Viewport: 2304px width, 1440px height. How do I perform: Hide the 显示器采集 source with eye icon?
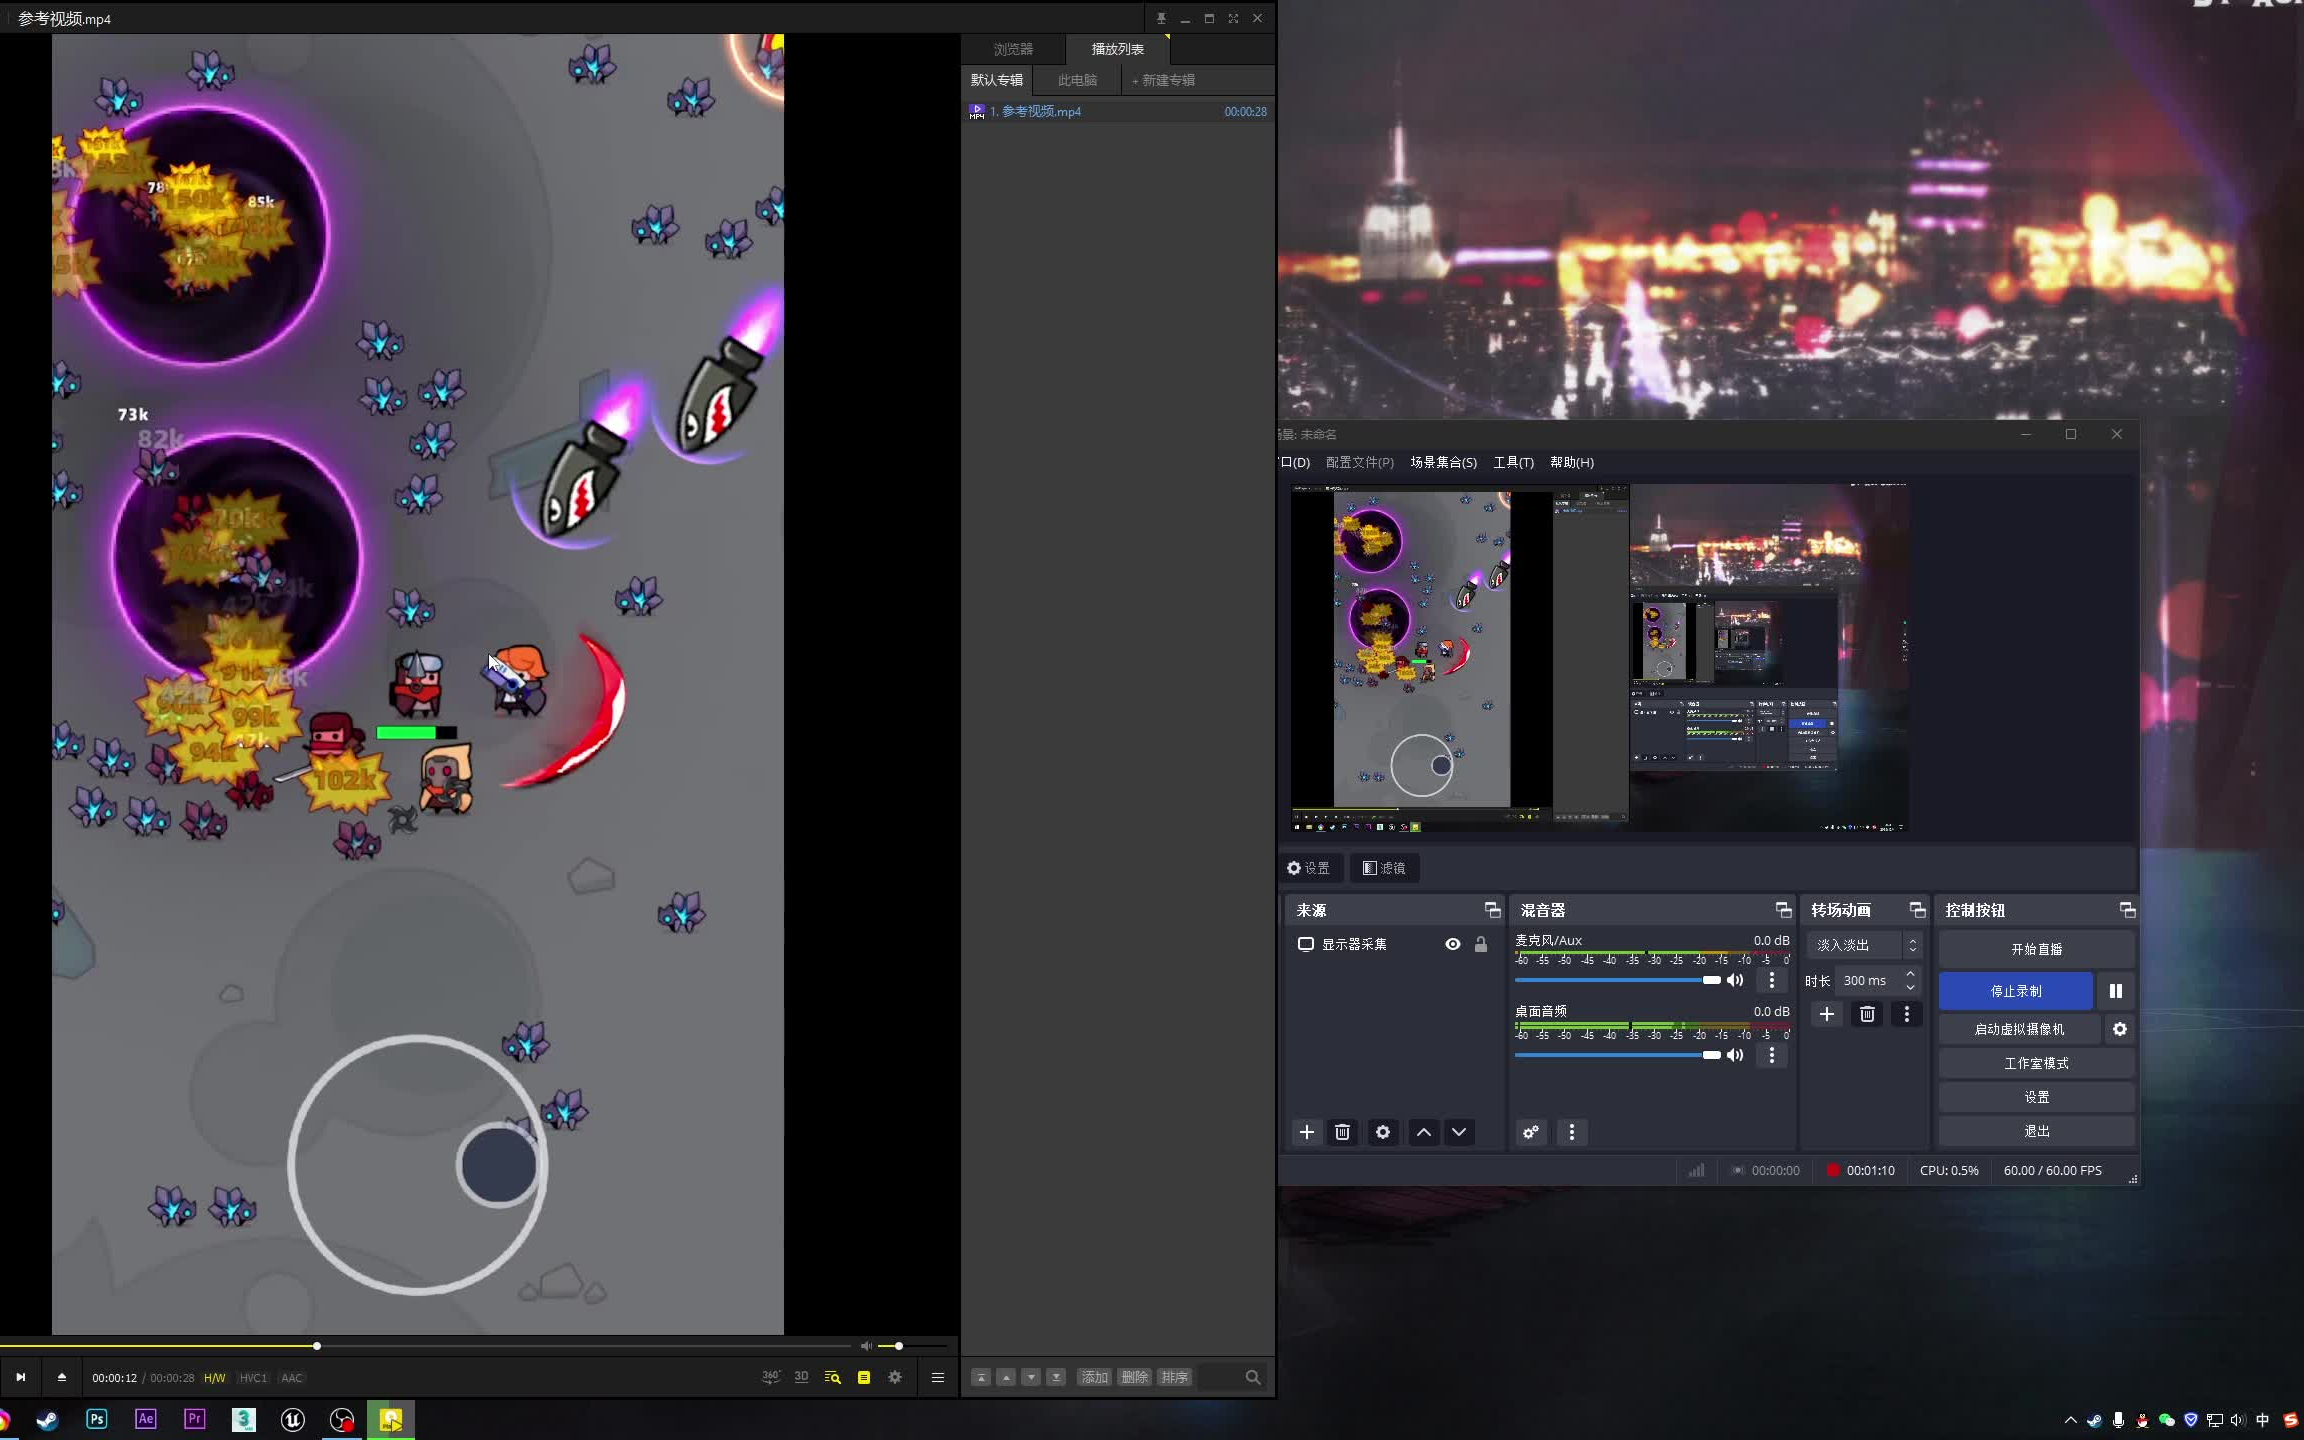point(1452,944)
